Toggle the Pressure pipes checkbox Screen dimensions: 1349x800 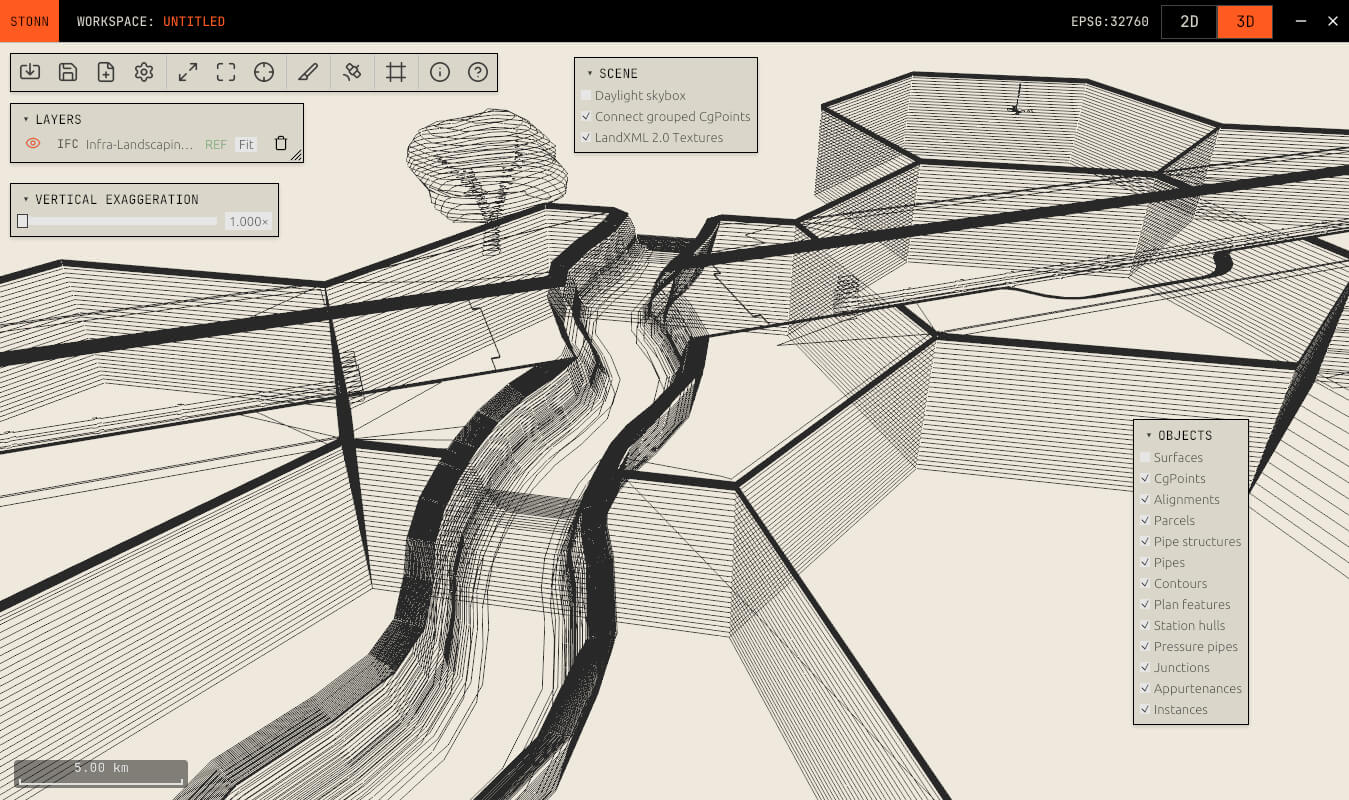(1145, 646)
